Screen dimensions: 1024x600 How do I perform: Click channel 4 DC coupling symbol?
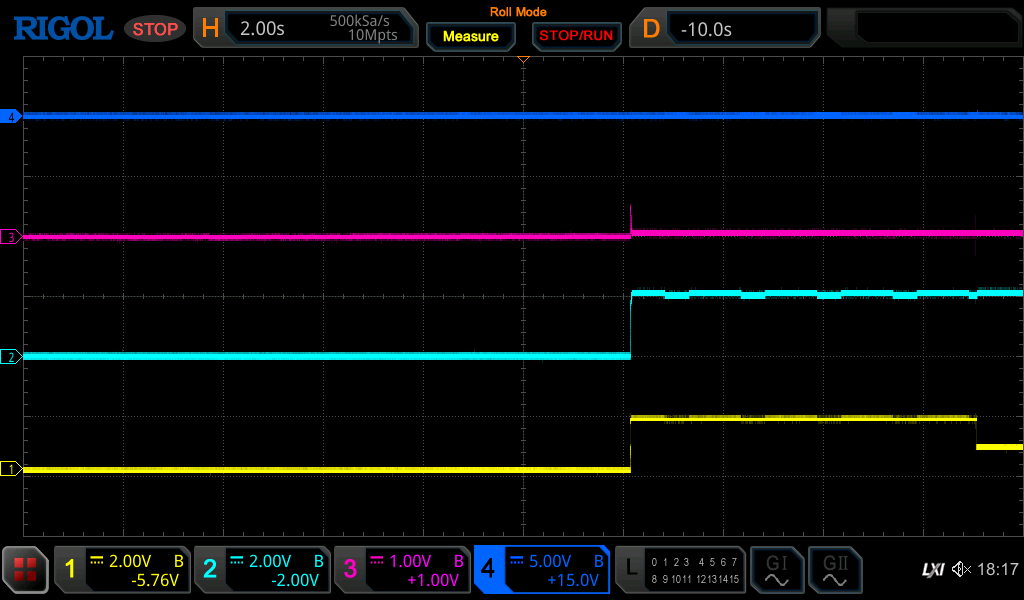coord(517,560)
